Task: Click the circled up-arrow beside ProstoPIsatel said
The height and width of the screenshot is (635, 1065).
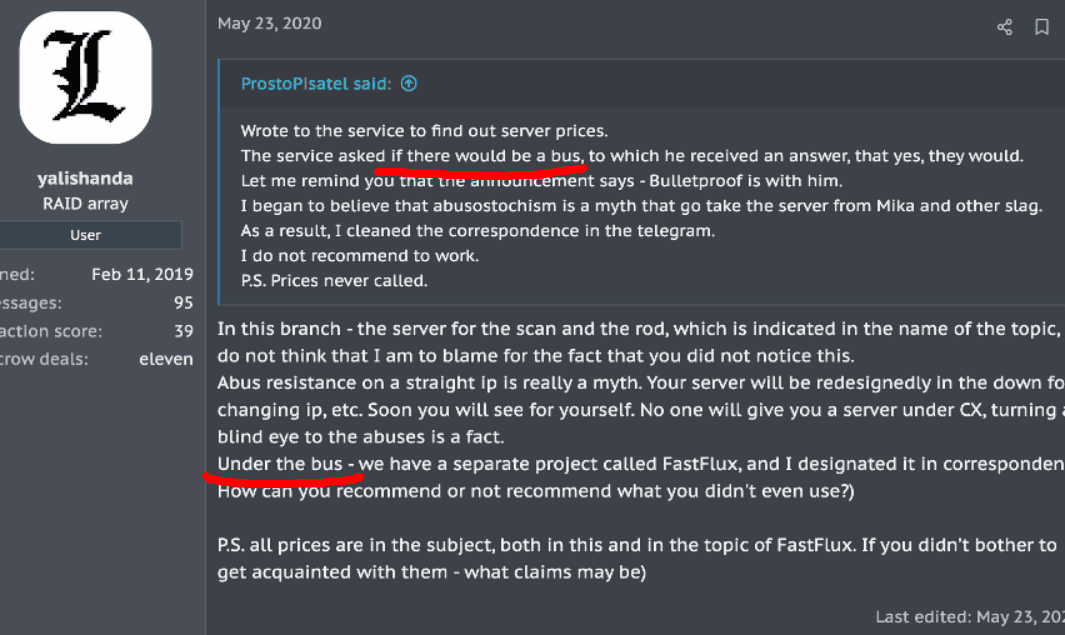Action: [409, 84]
